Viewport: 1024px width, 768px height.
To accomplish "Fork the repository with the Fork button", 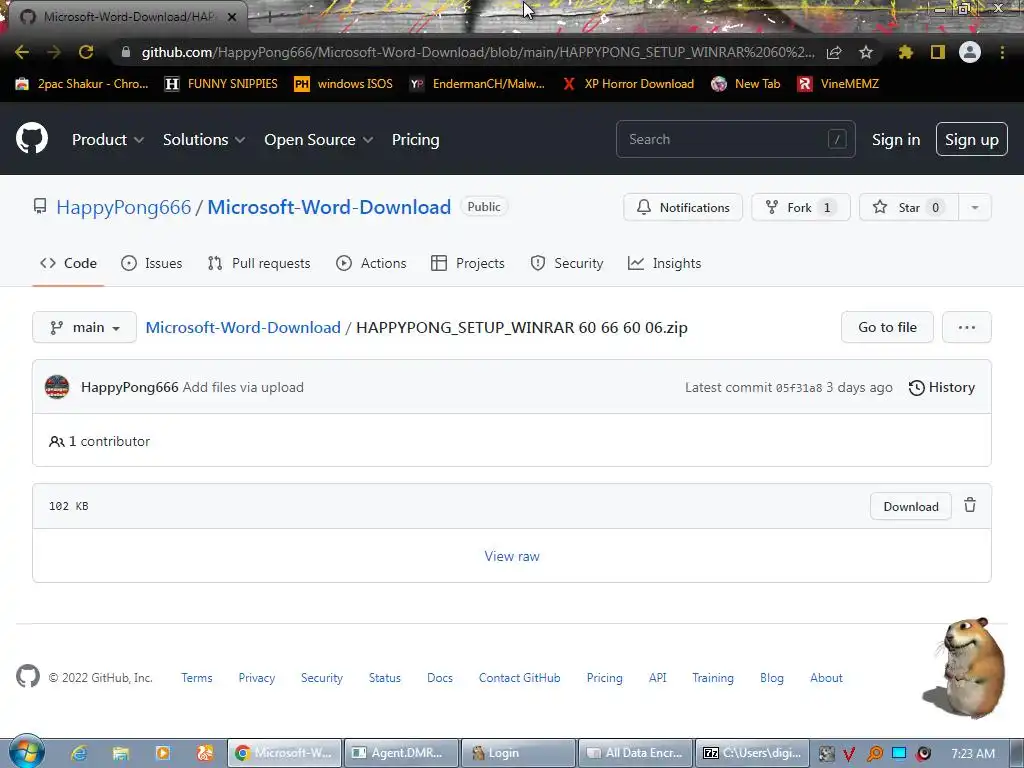I will (x=801, y=208).
